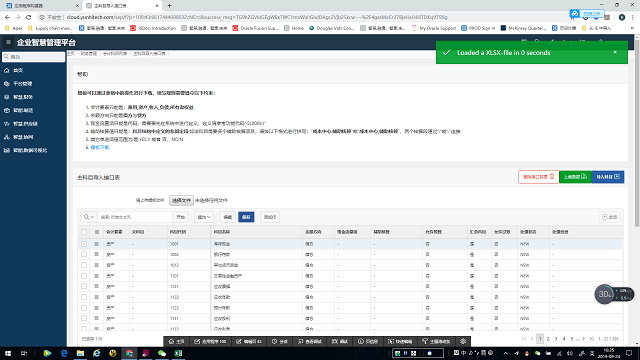The image size is (640, 360).
Task: Go to page 2 in pagination
Action: pos(548,339)
